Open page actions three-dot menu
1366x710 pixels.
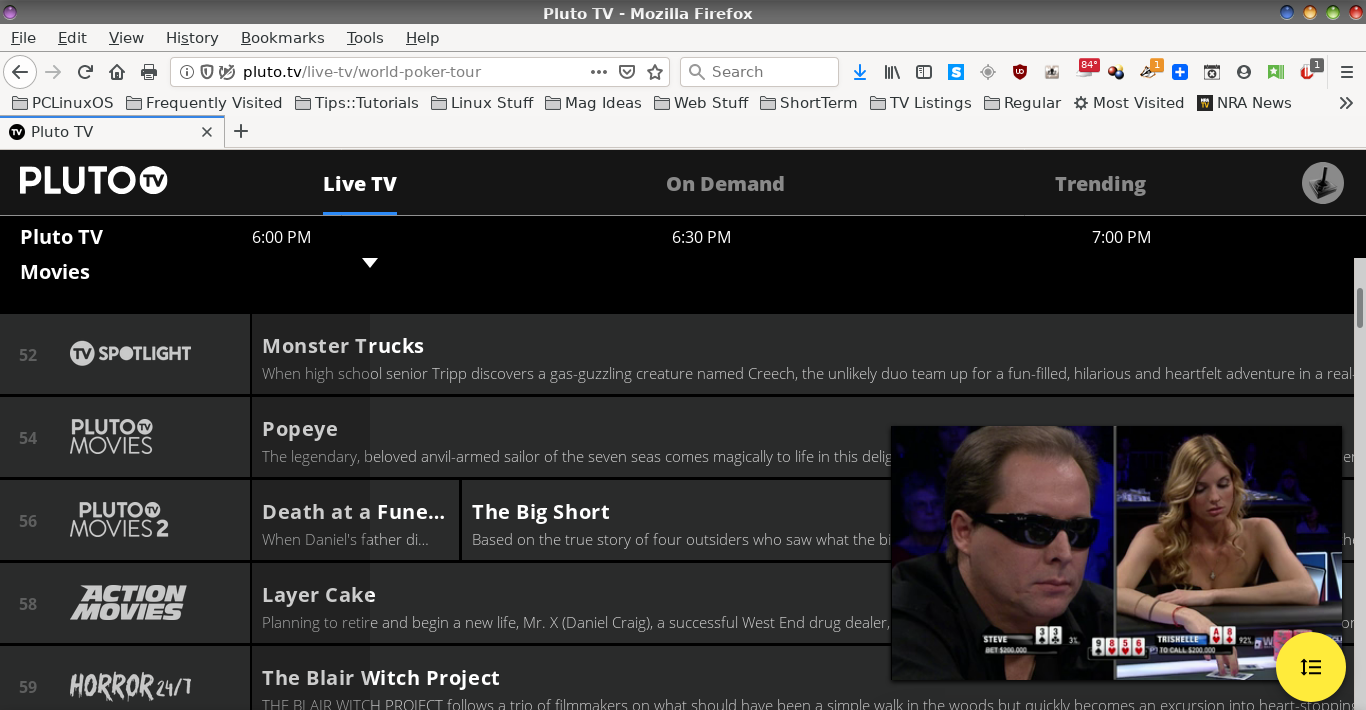599,72
